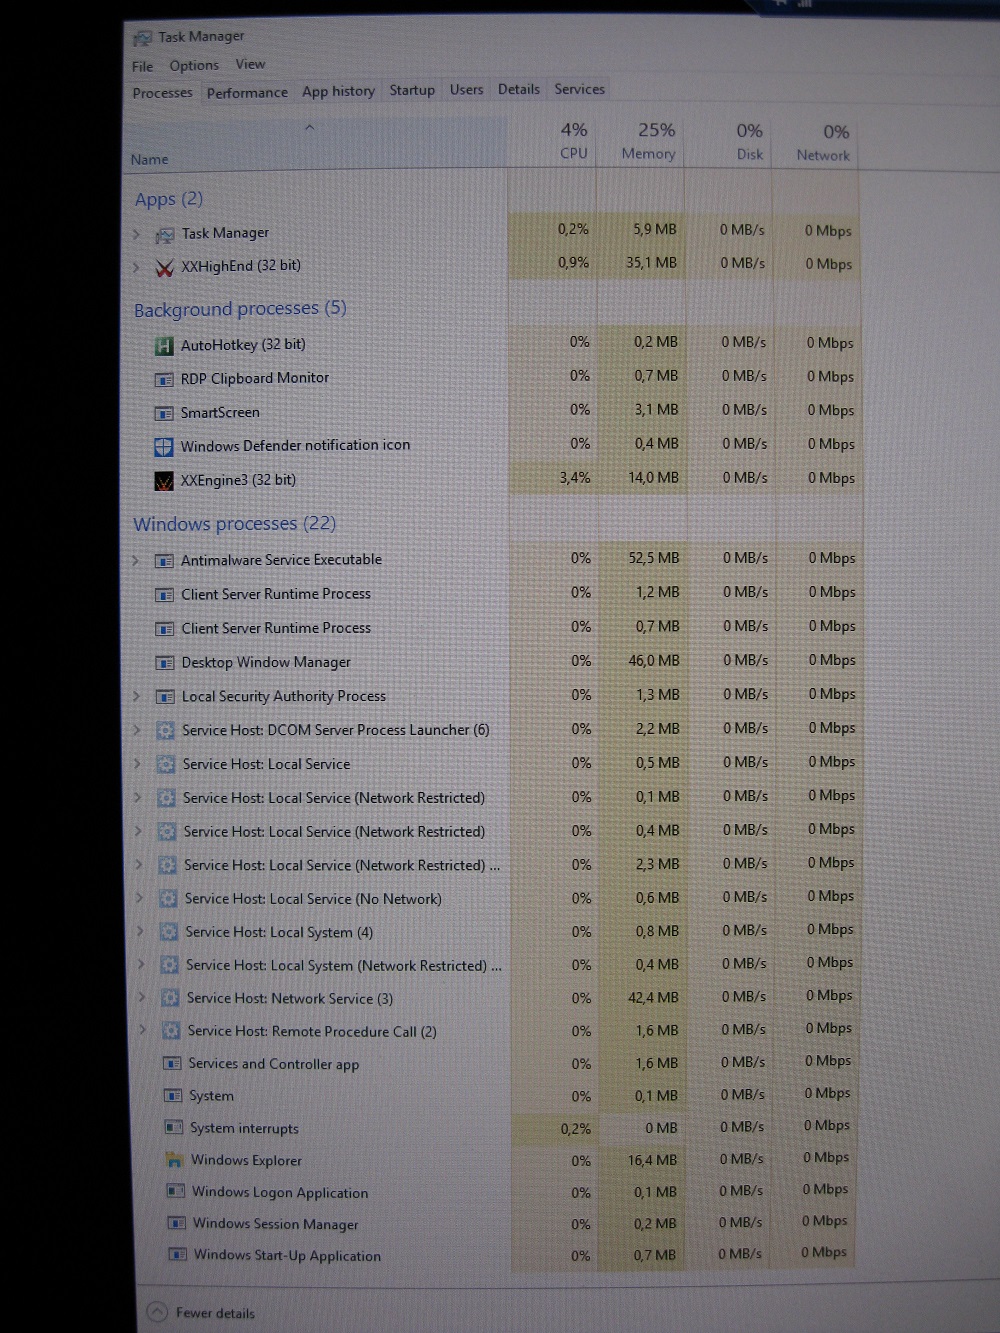
Task: Sort by the Disk column header
Action: click(x=729, y=143)
